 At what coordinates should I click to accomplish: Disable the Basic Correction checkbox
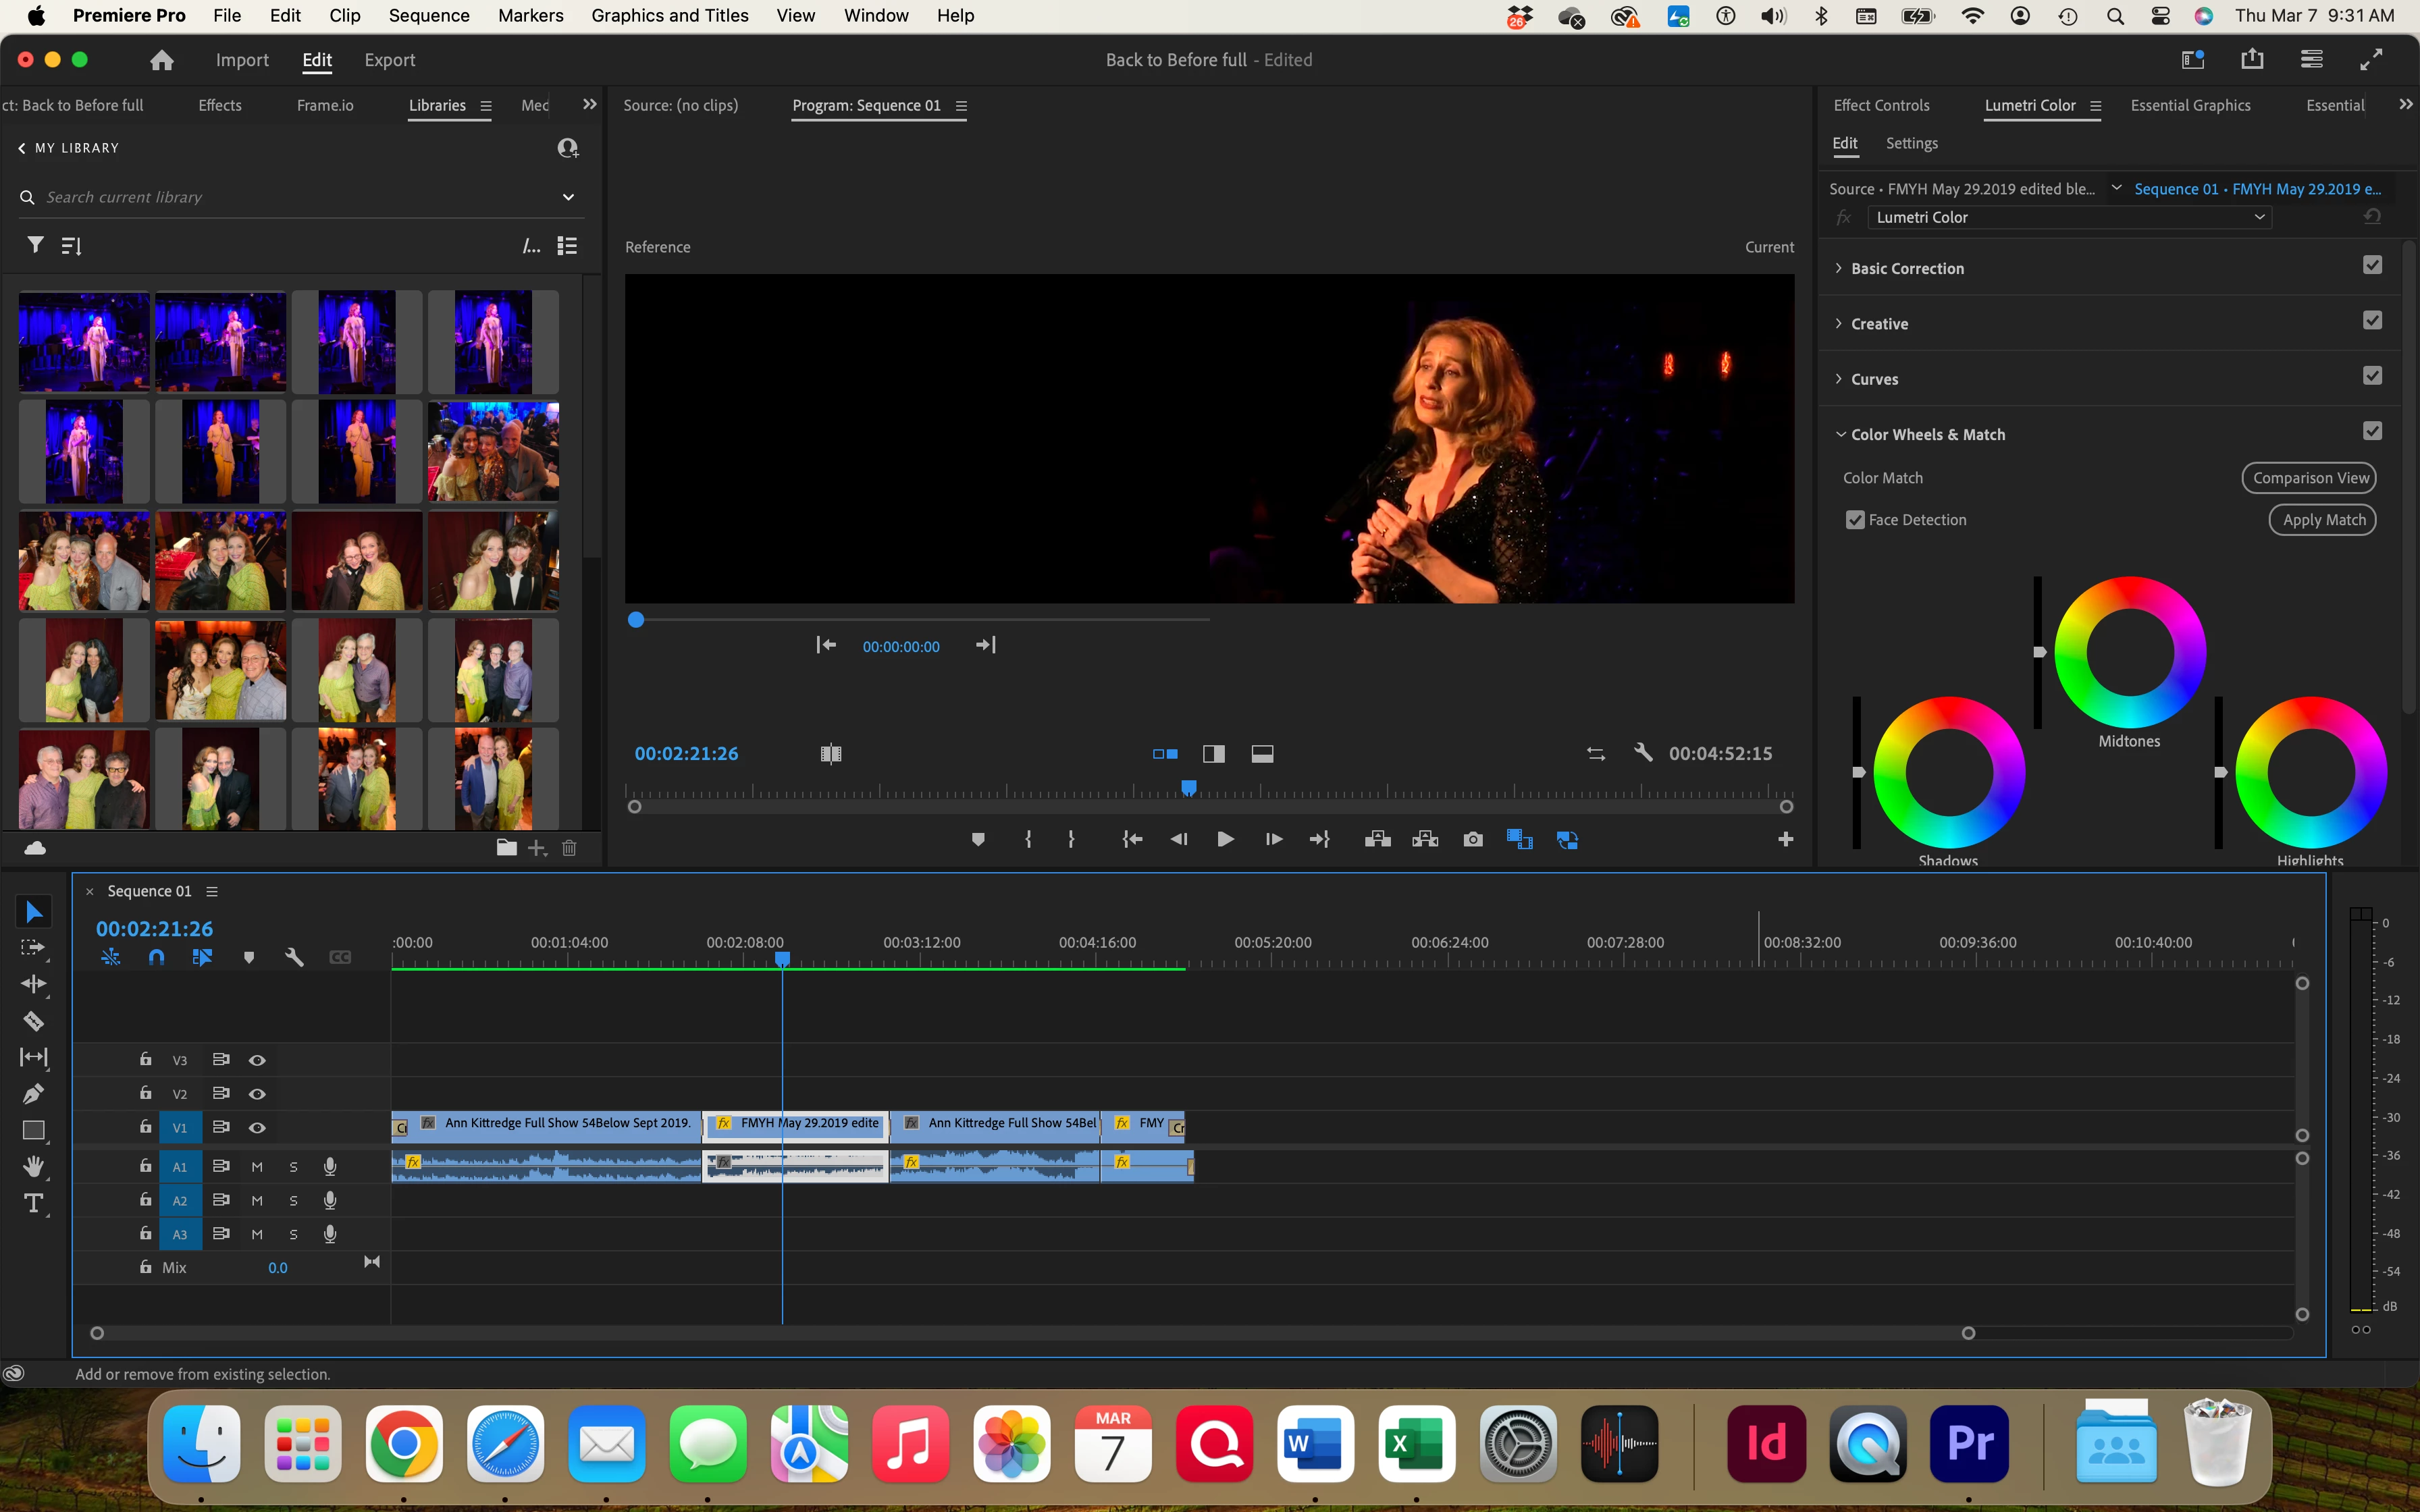(2372, 265)
